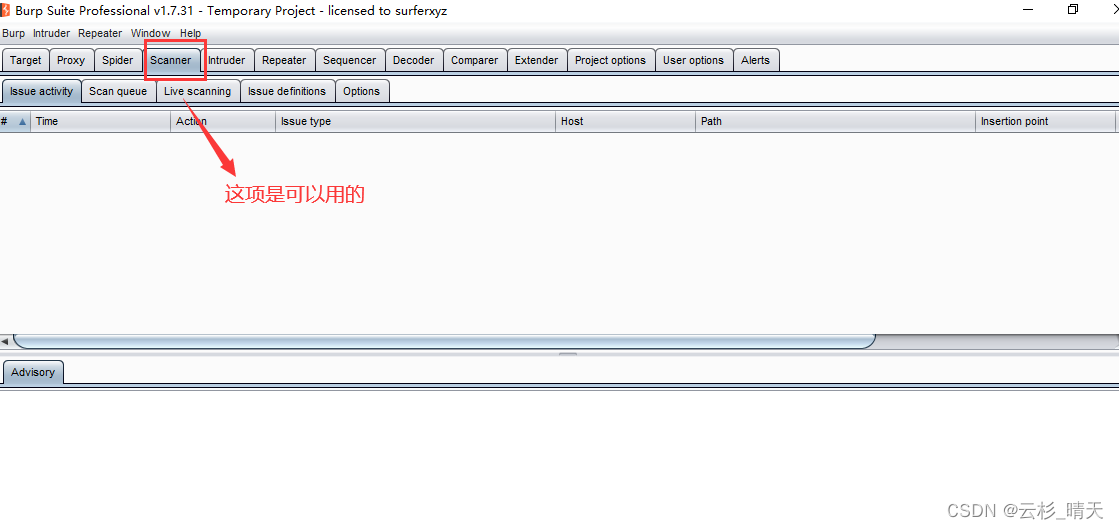Switch to the Target tab

click(x=26, y=60)
